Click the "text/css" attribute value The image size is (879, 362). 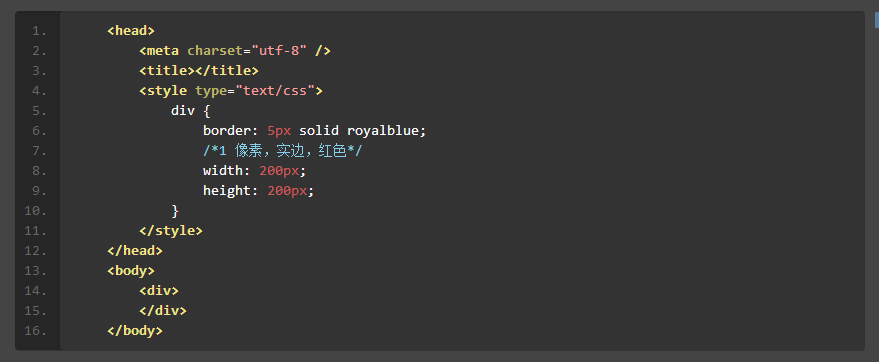pyautogui.click(x=275, y=91)
